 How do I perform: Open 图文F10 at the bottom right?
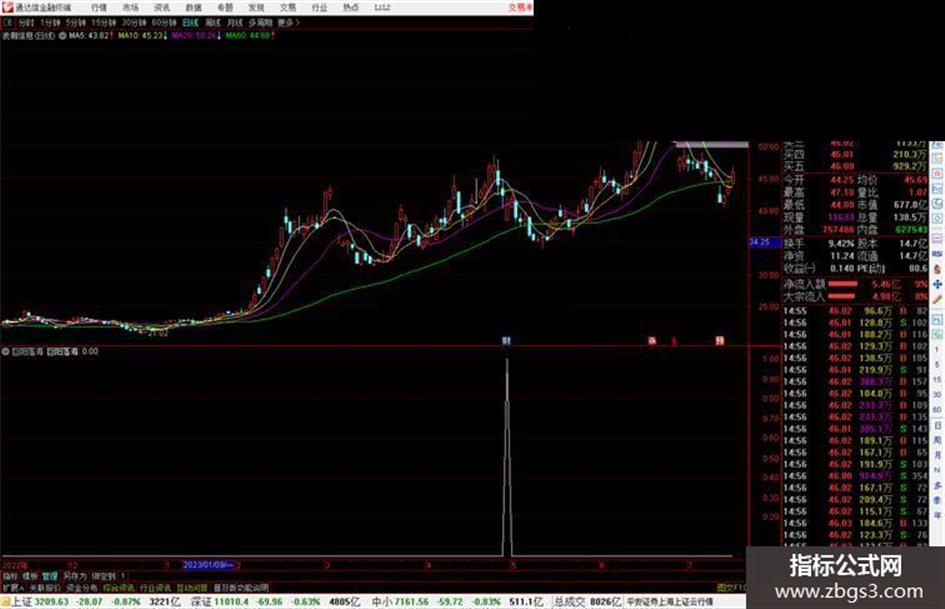[x=732, y=587]
